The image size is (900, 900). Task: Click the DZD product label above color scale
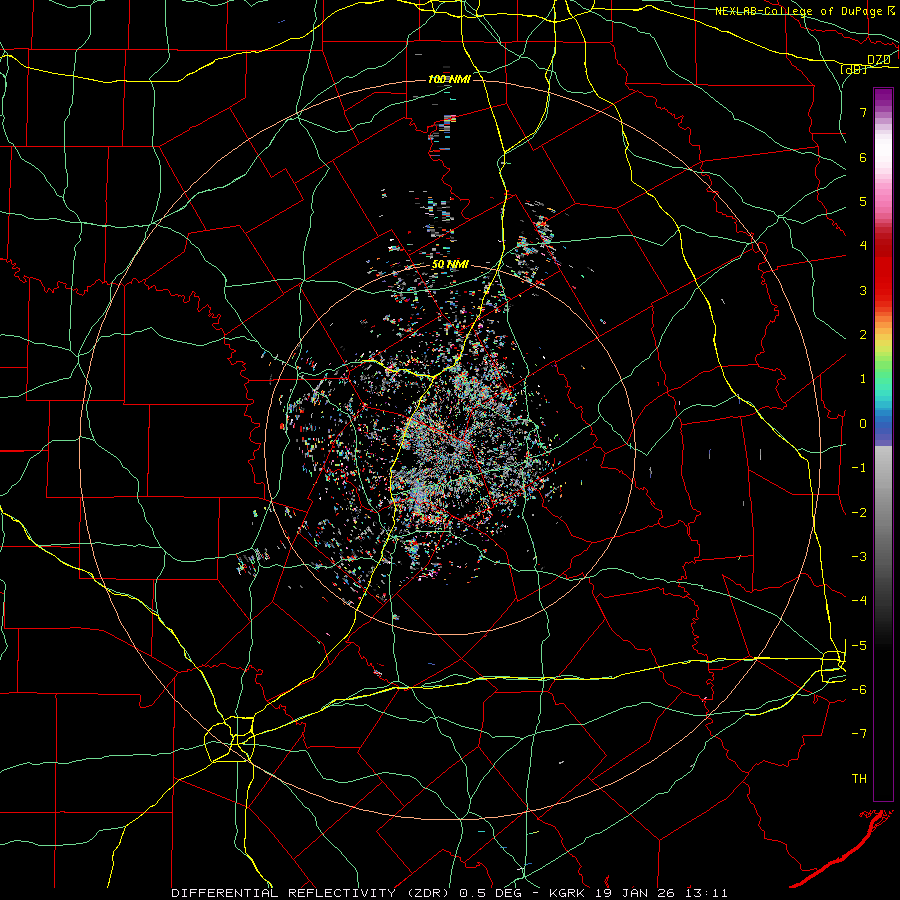coord(879,60)
